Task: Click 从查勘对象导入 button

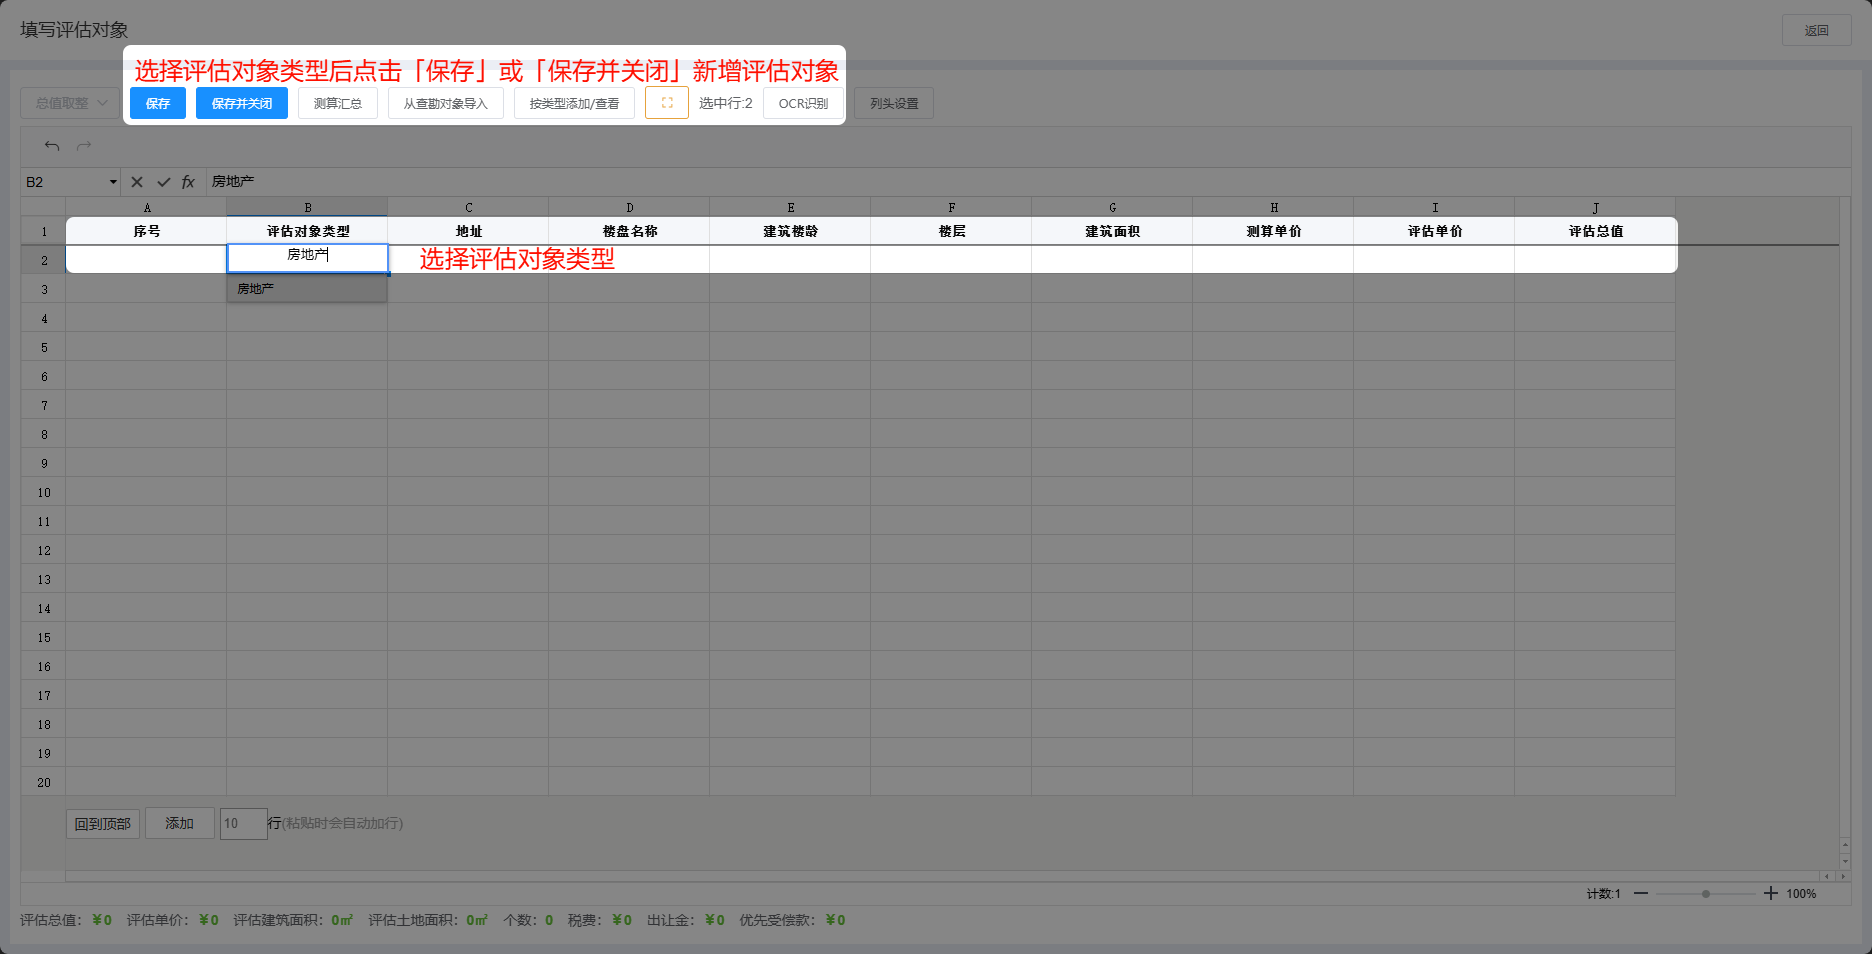Action: [x=446, y=103]
